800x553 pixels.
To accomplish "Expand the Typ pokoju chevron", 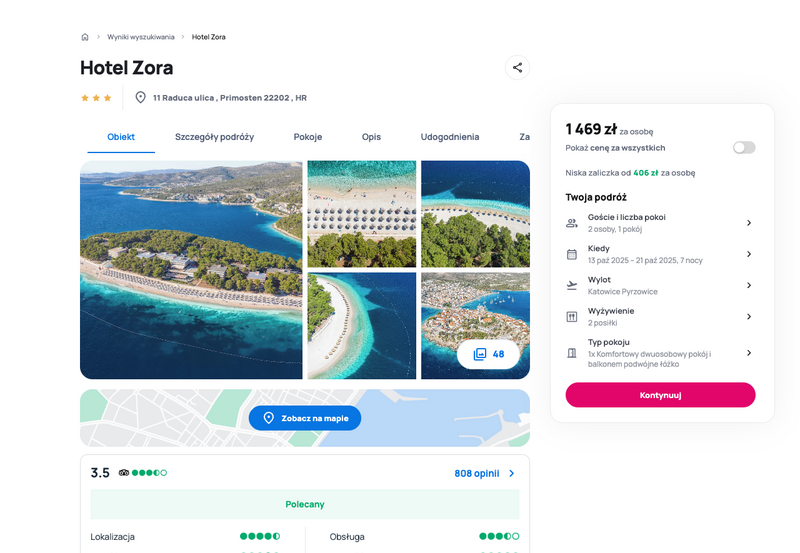I will 749,353.
